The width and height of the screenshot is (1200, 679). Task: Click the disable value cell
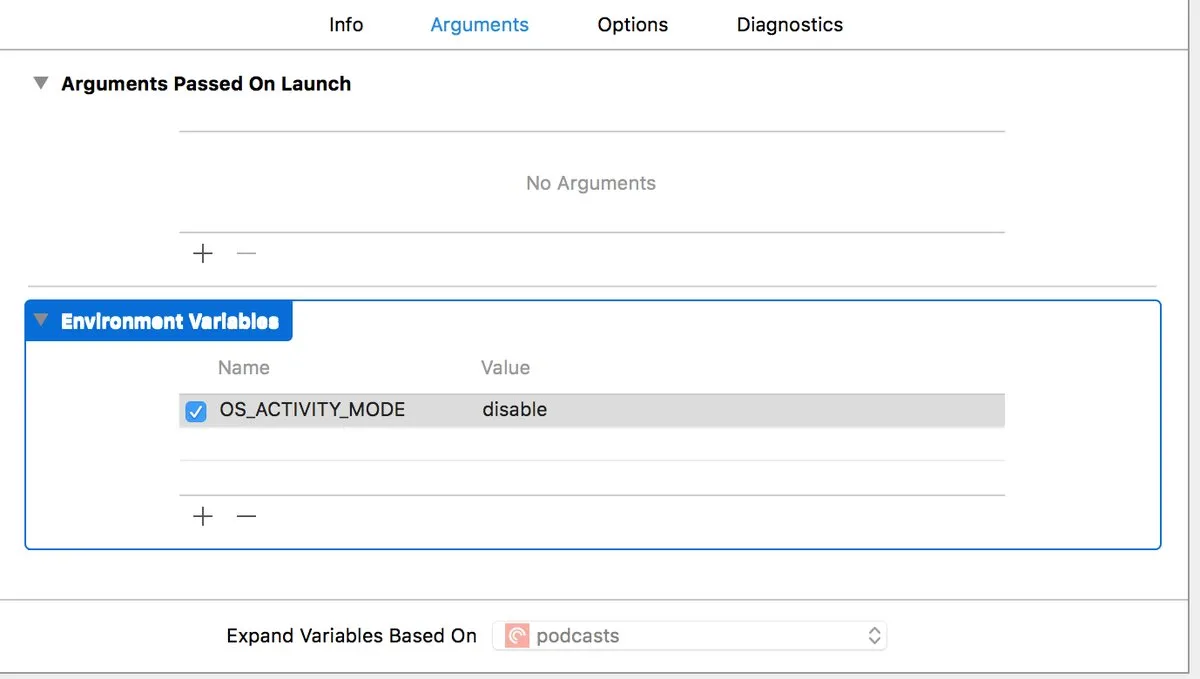click(x=515, y=410)
